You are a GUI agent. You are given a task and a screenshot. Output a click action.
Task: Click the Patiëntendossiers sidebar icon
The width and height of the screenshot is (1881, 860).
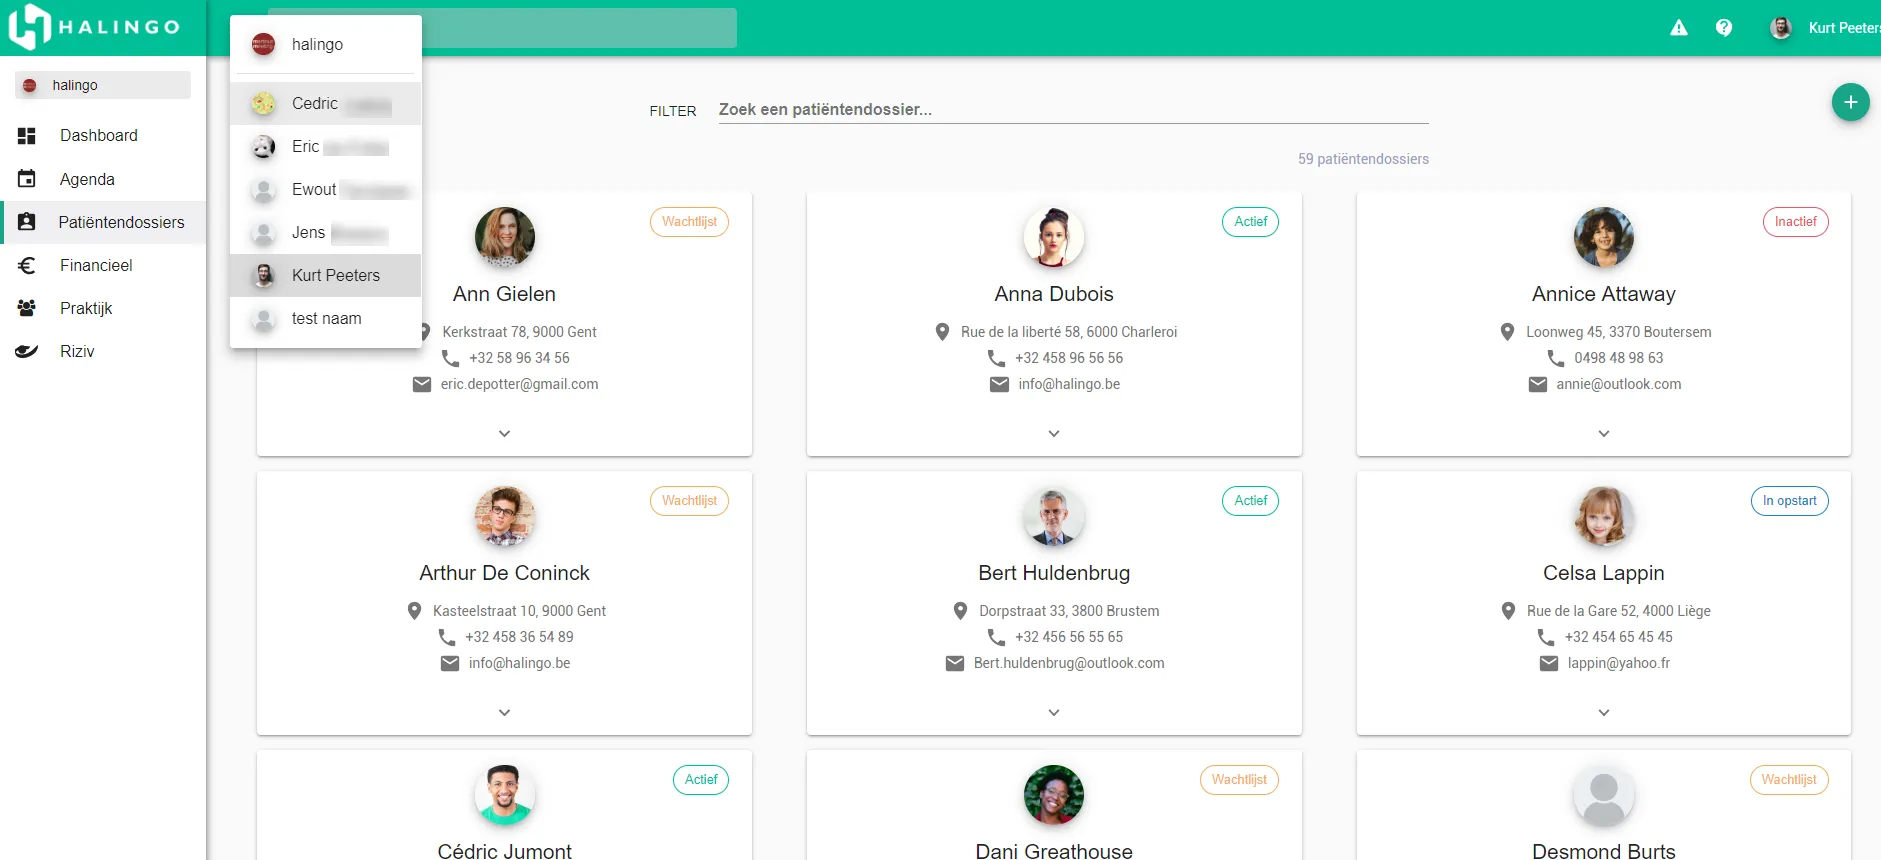point(27,222)
